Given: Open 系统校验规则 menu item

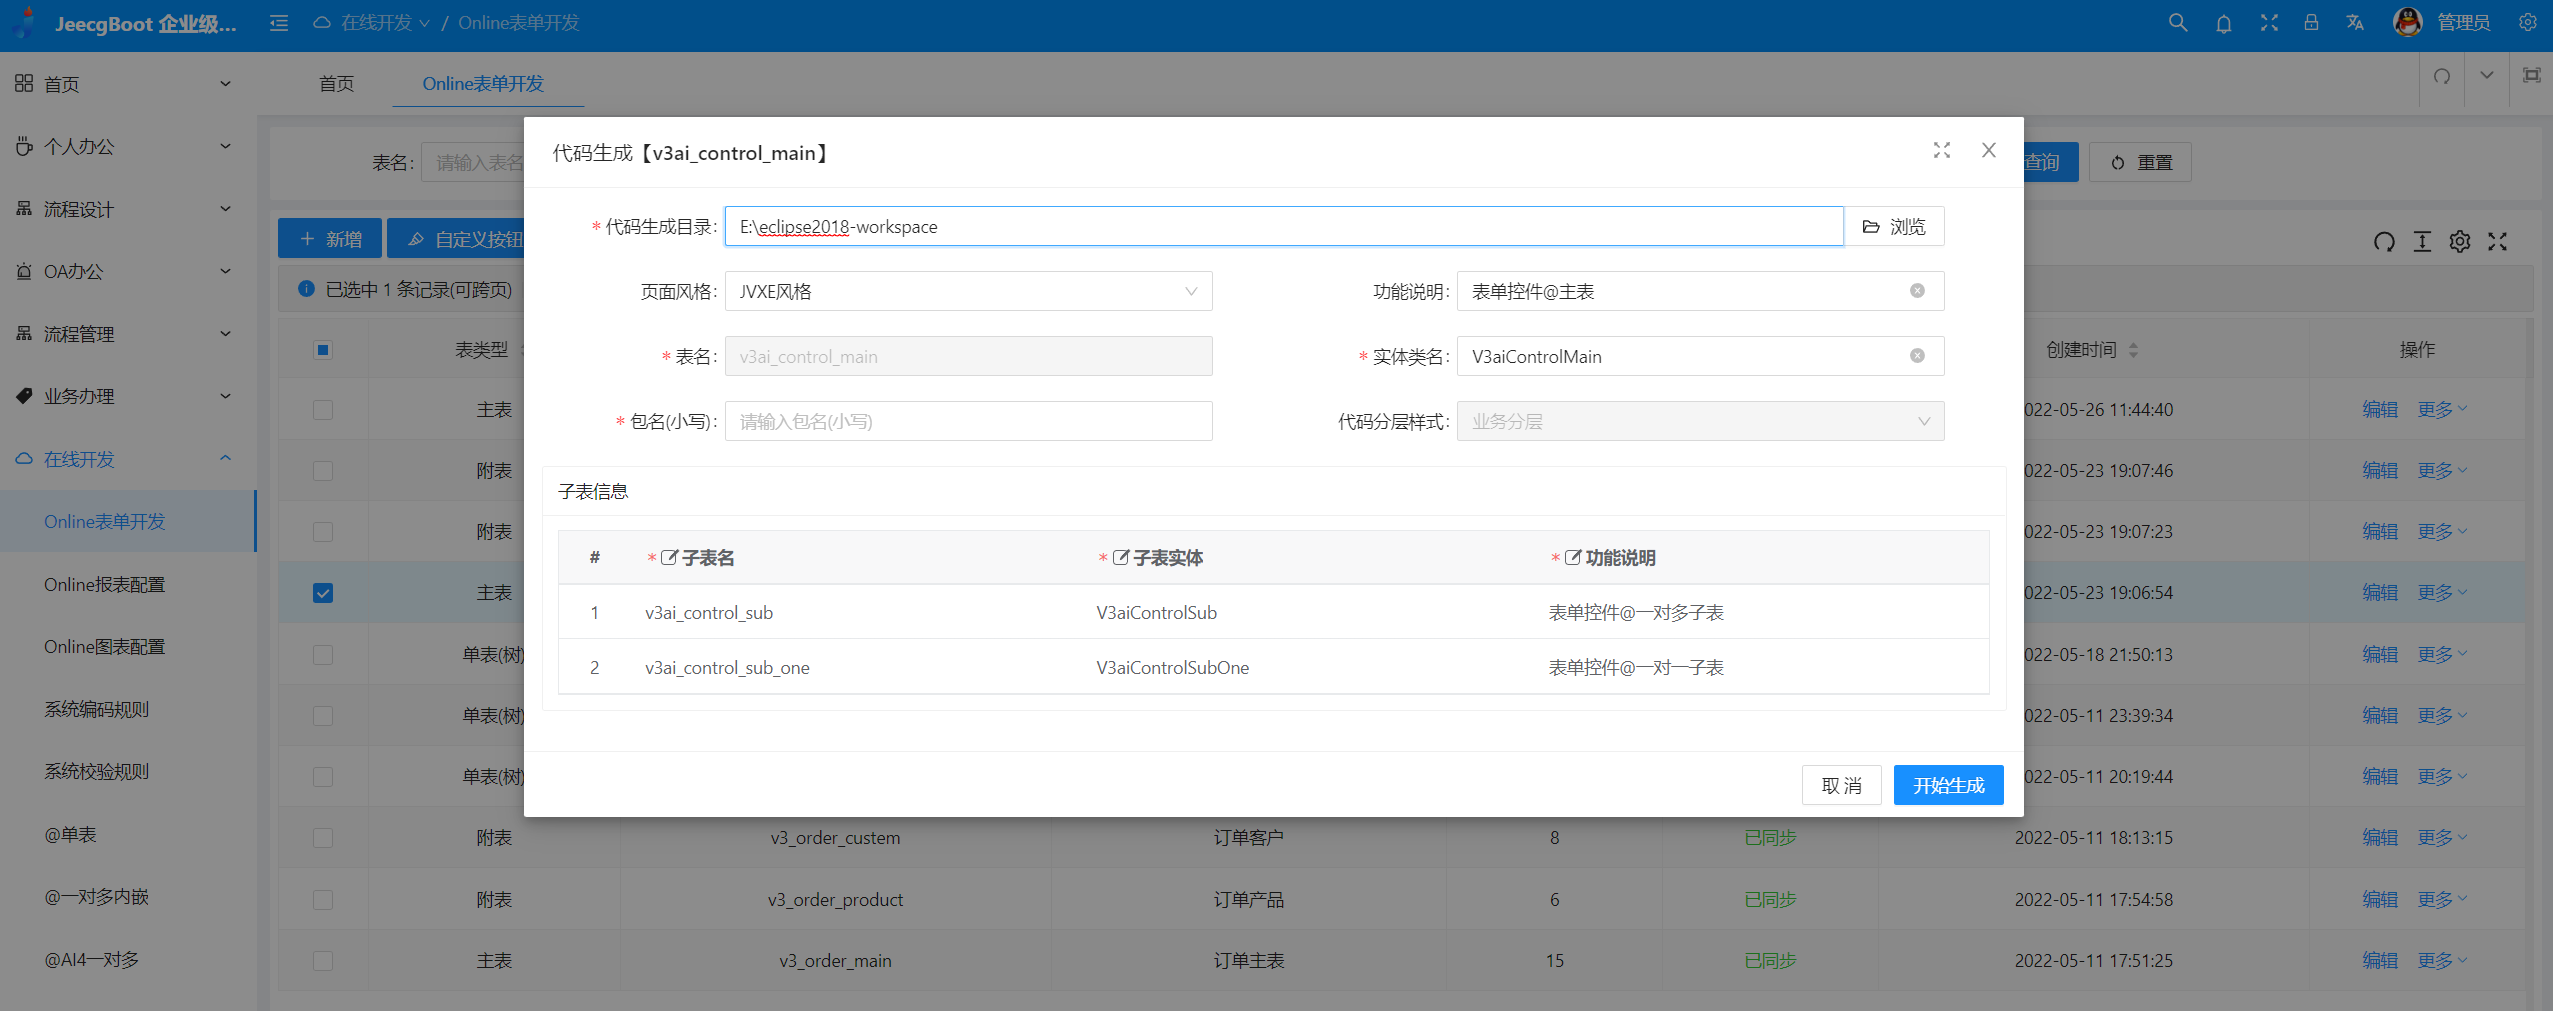Looking at the screenshot, I should click(x=127, y=771).
